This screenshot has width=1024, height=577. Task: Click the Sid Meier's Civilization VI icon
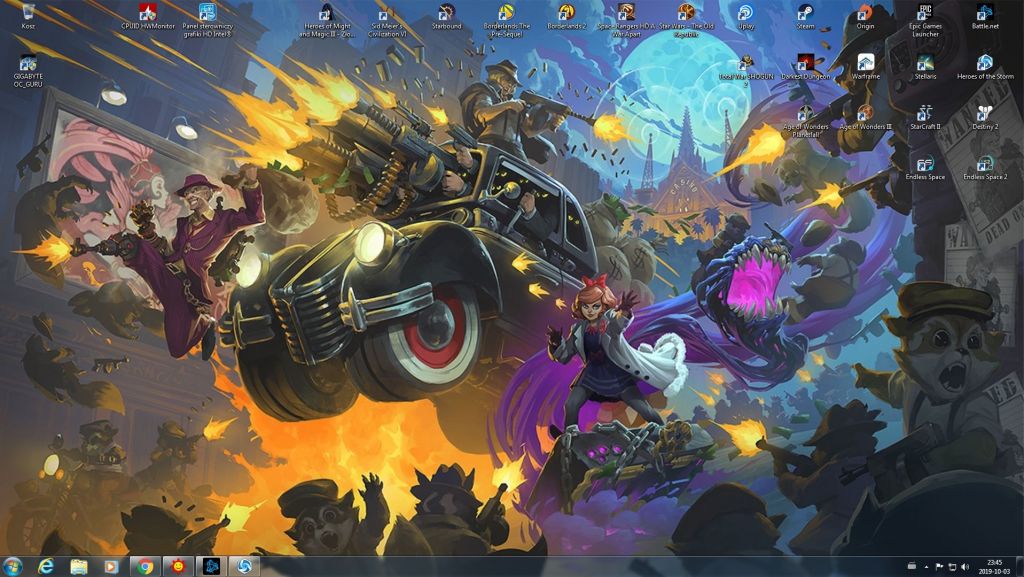click(x=387, y=20)
